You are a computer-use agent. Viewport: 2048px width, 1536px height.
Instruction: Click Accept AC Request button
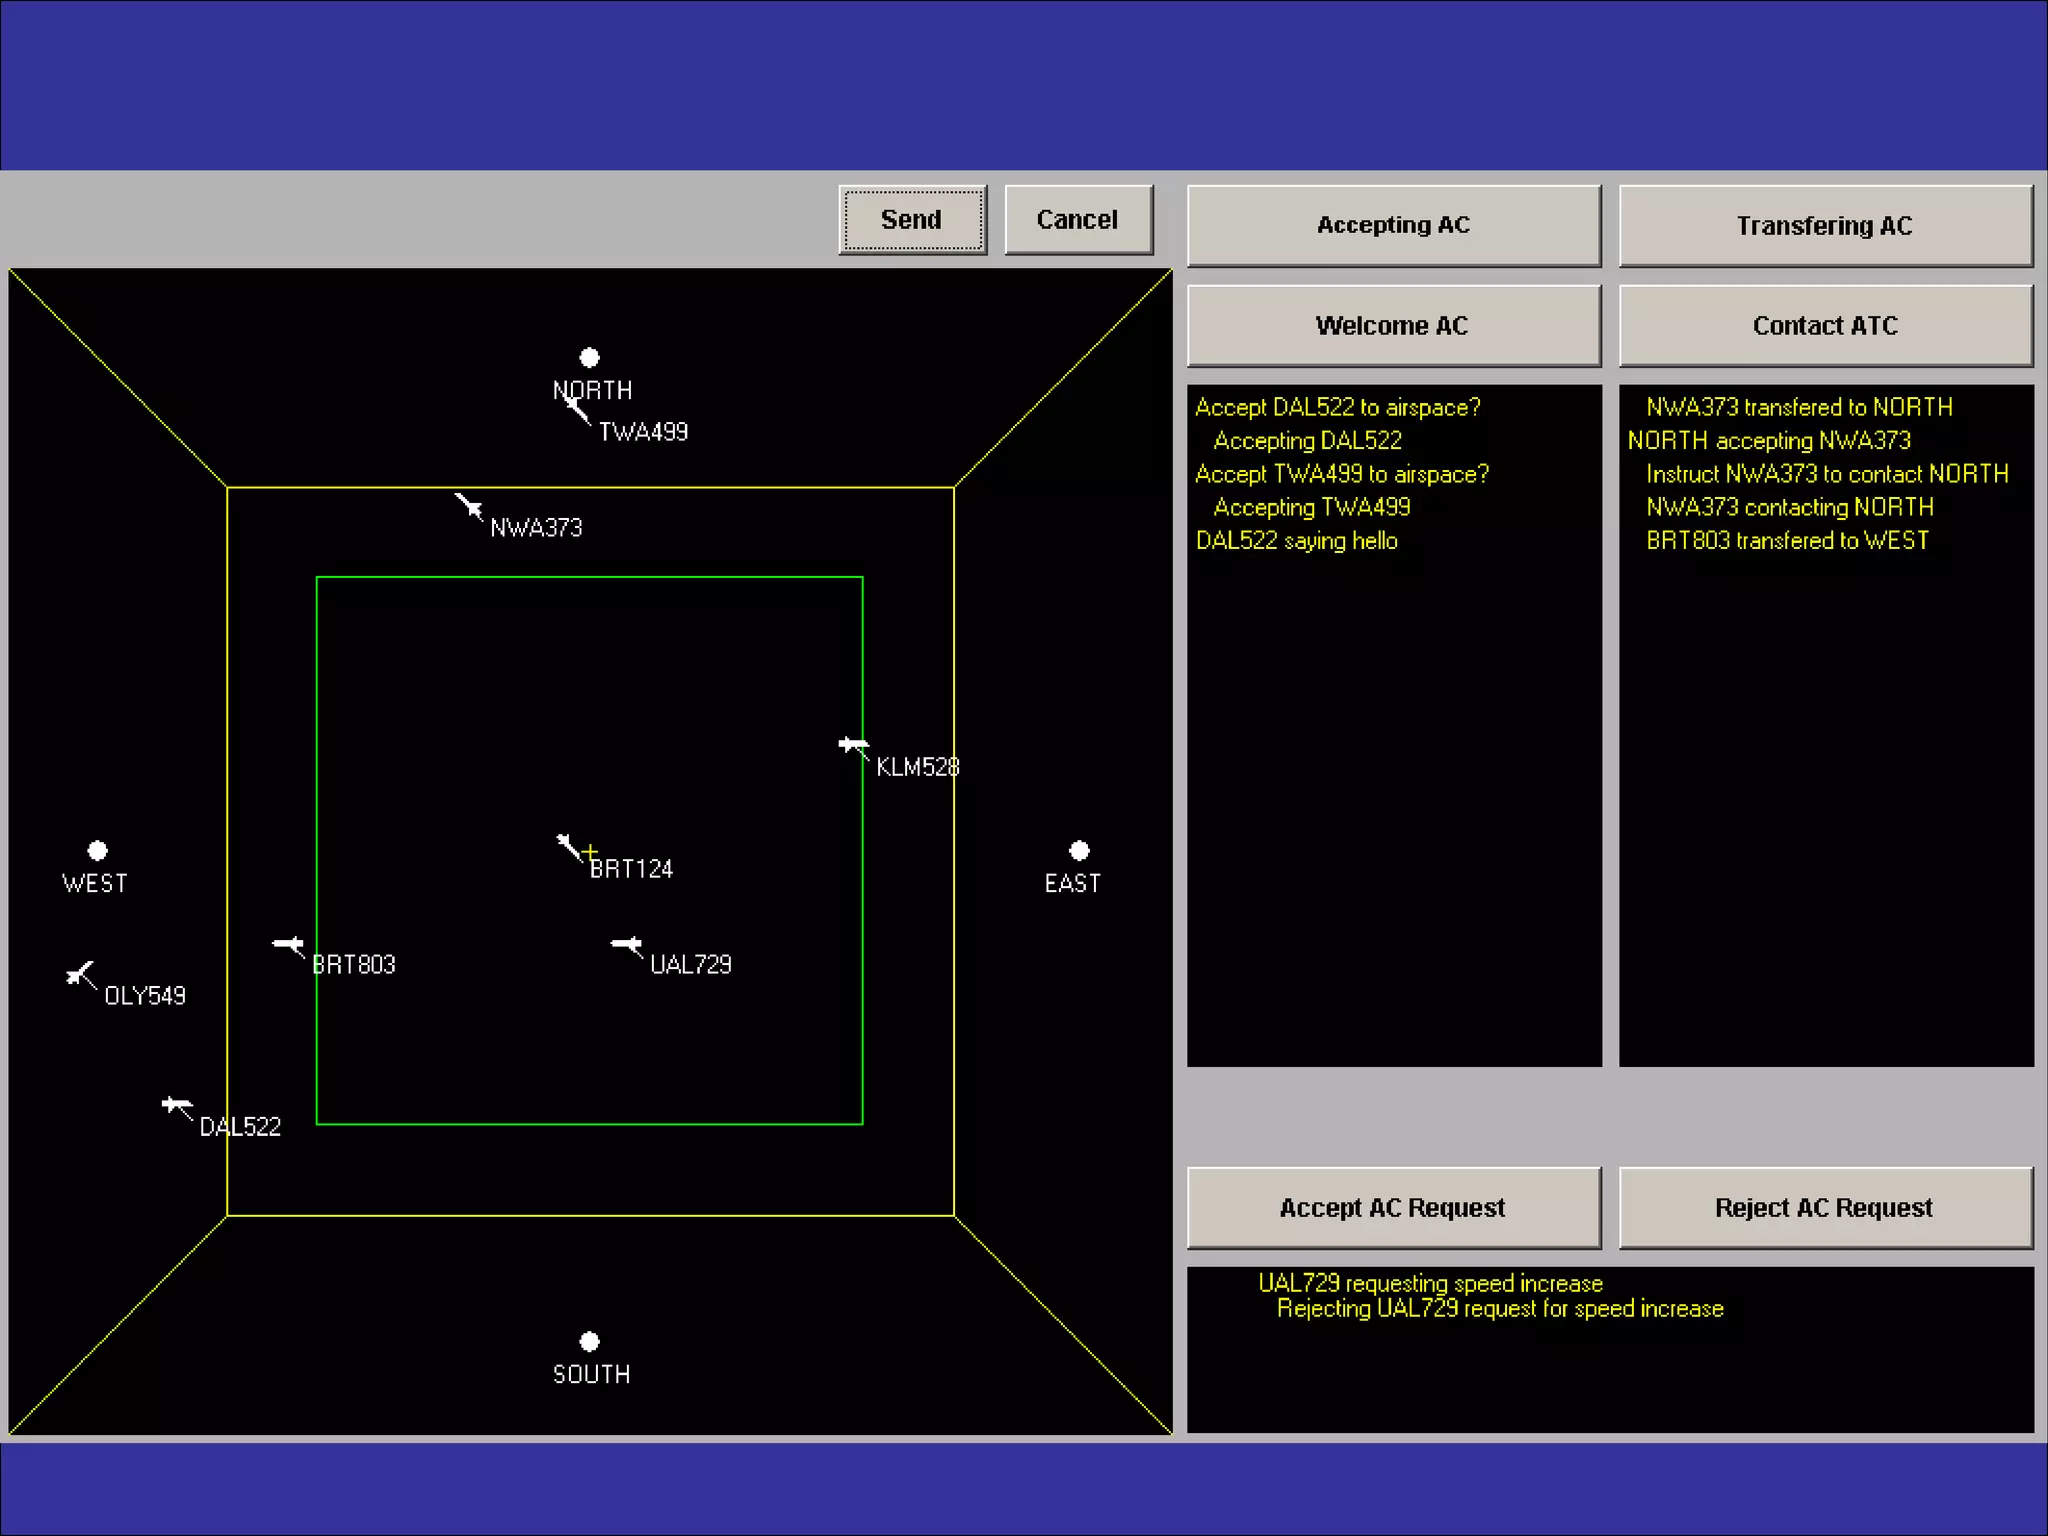tap(1393, 1208)
